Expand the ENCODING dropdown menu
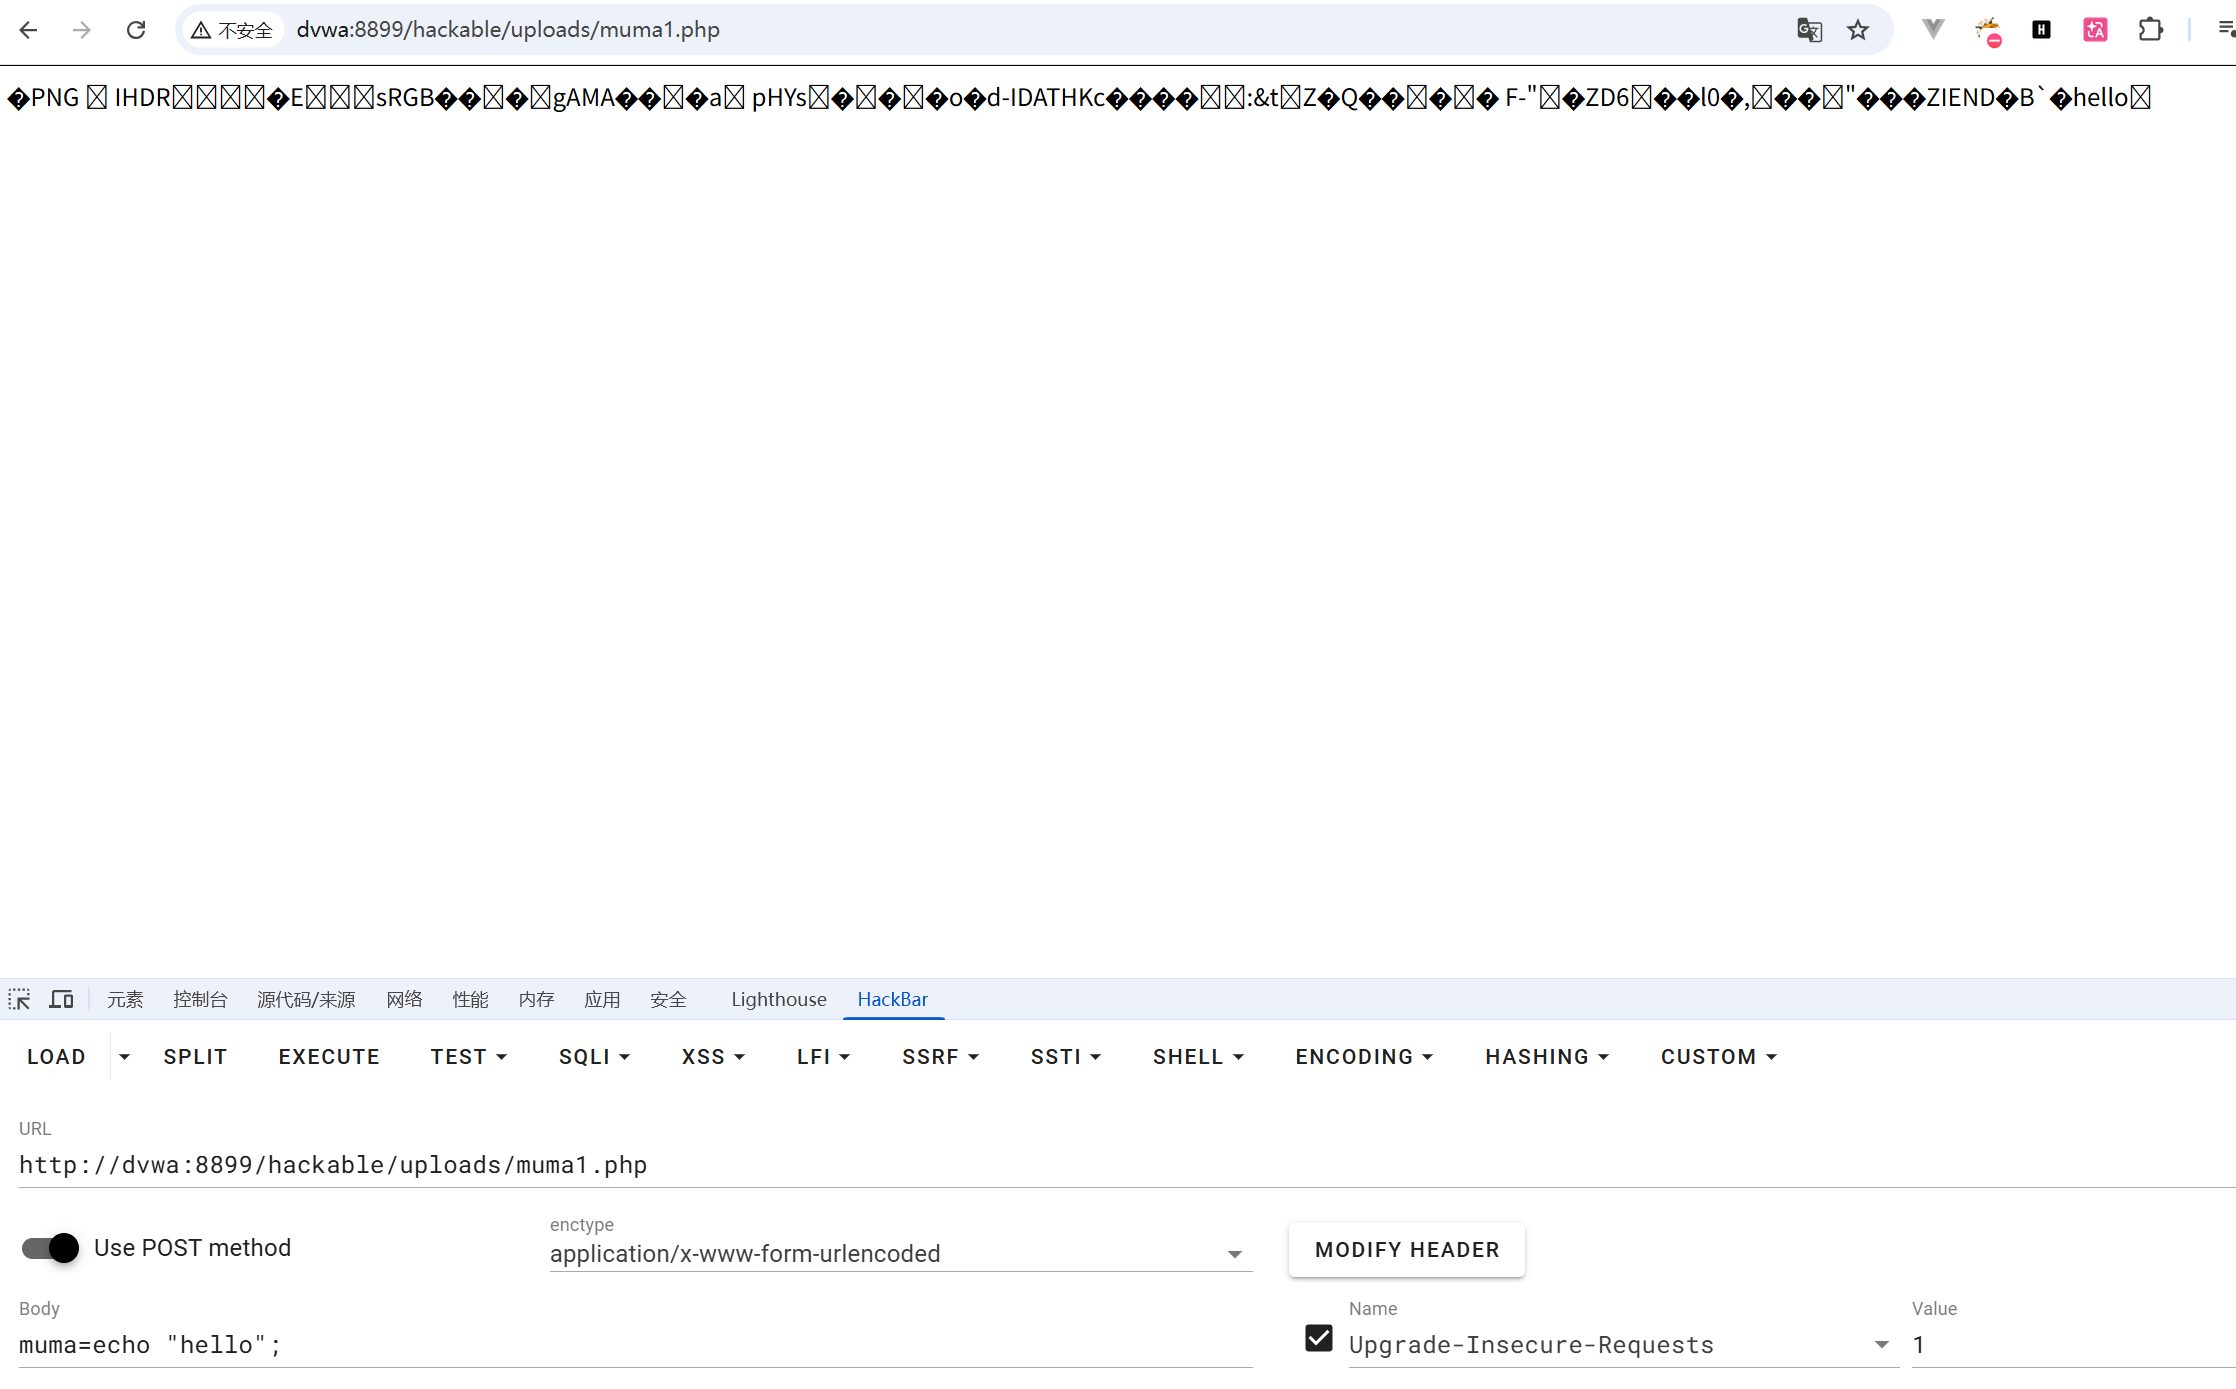Screen dimensions: 2236x1389 1364,1057
